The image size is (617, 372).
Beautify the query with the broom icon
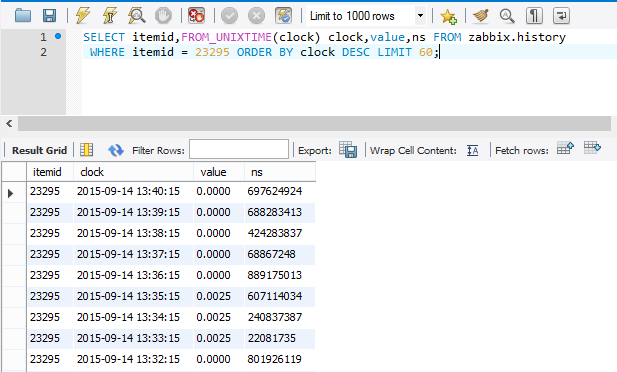click(x=480, y=16)
